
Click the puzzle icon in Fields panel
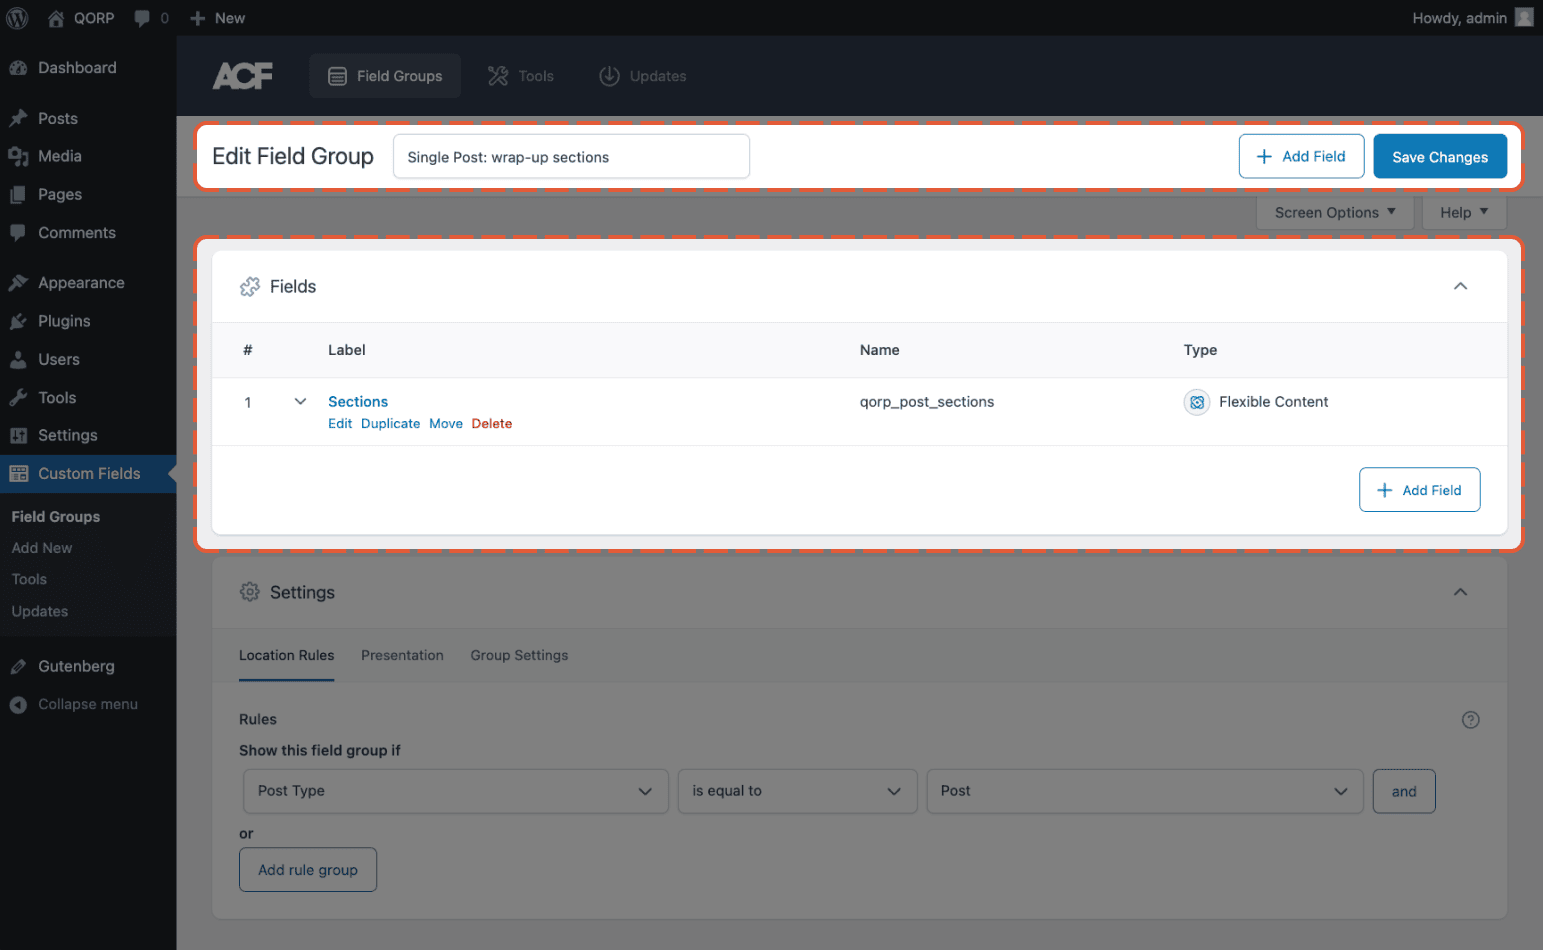point(249,286)
